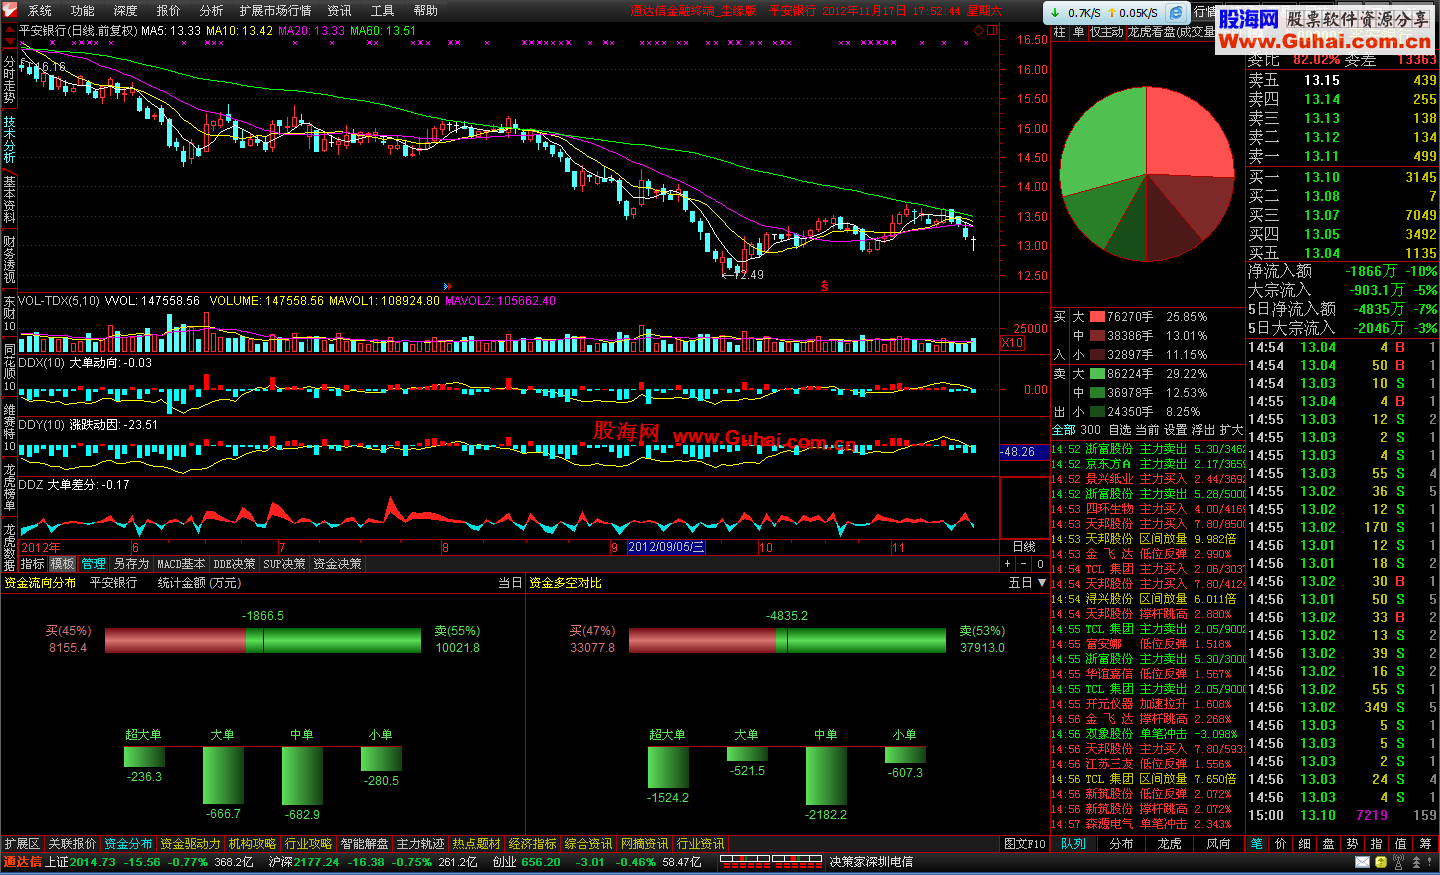
Task: Click the yellow upload coin icon in status bar
Action: [x=1381, y=862]
